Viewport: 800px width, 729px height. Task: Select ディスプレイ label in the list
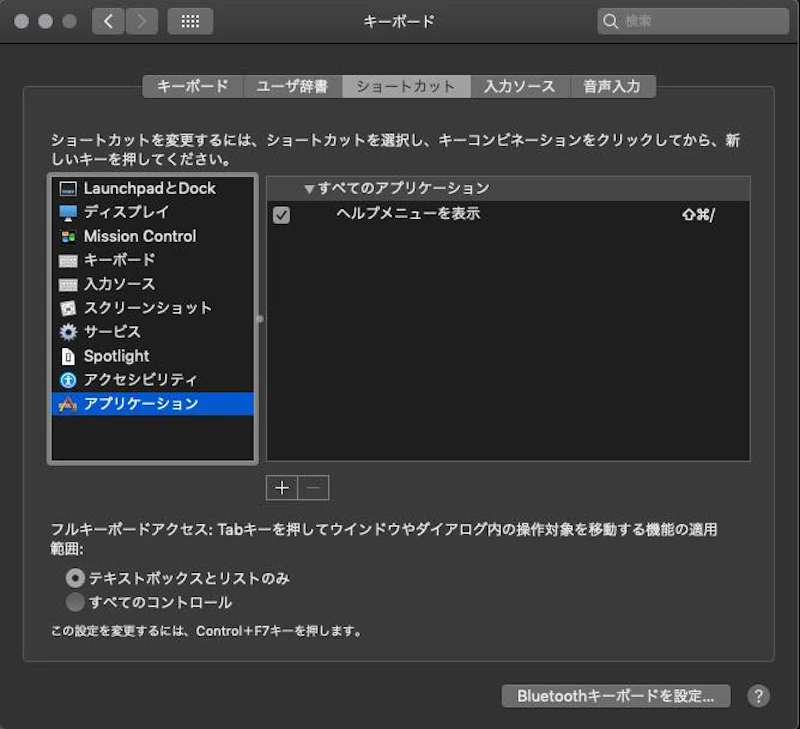tap(126, 212)
